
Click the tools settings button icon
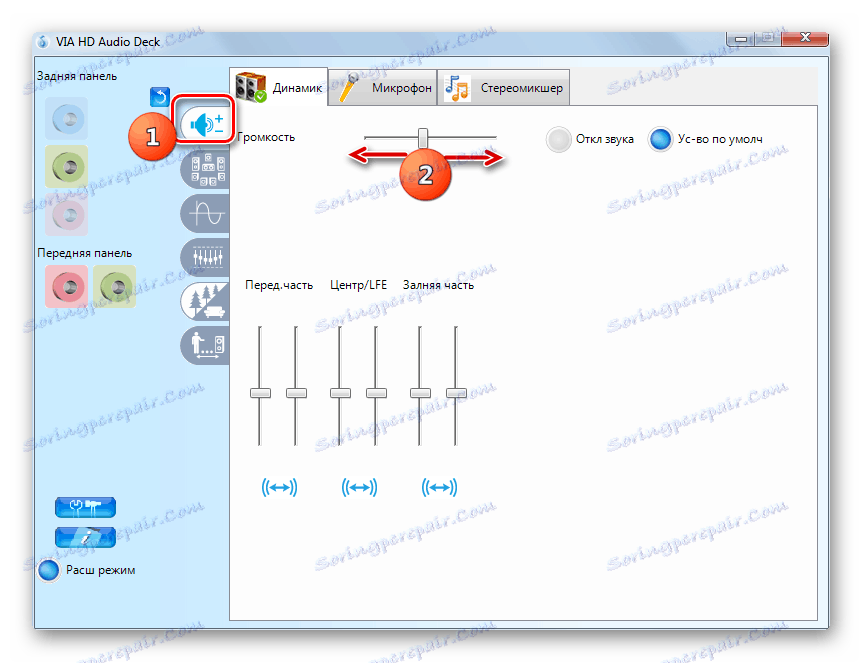85,507
